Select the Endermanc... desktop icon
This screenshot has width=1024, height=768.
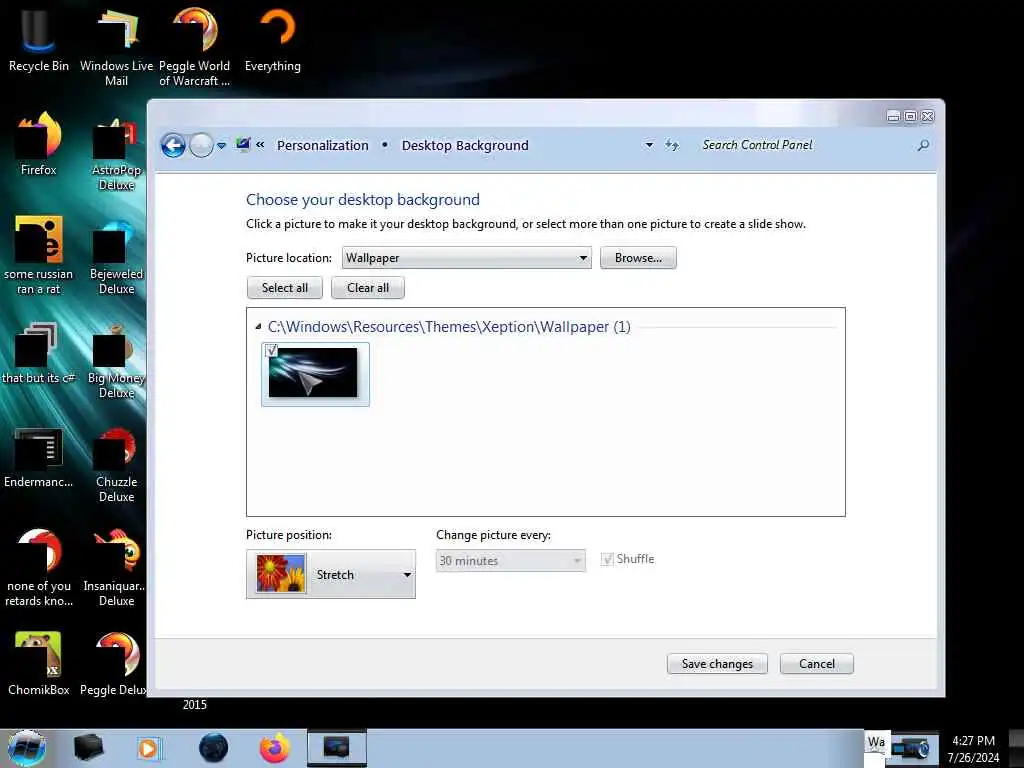(38, 457)
